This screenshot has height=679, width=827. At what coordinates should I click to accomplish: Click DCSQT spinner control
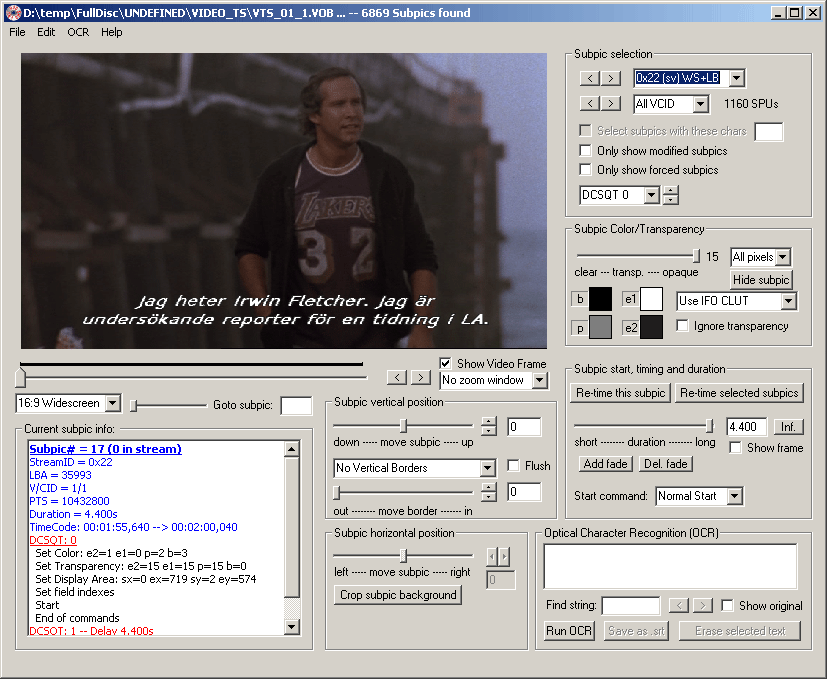670,195
